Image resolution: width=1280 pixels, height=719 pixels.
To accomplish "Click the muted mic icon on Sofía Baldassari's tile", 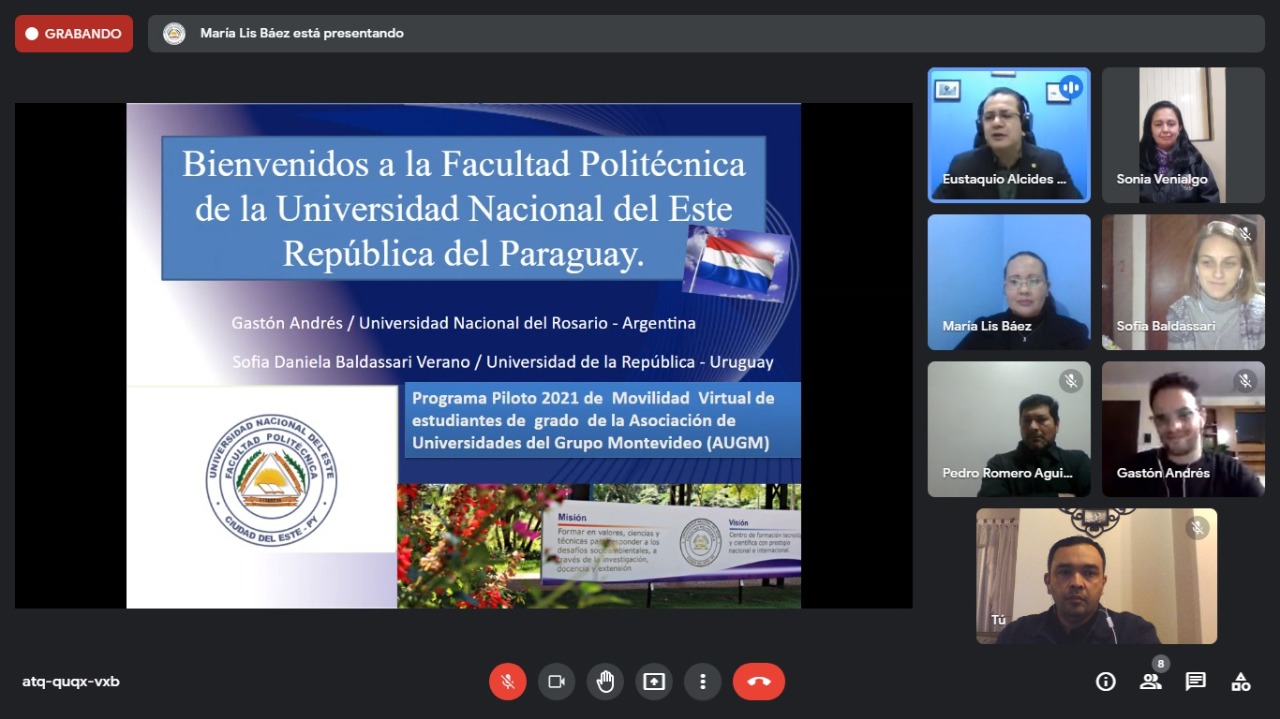I will click(1245, 234).
